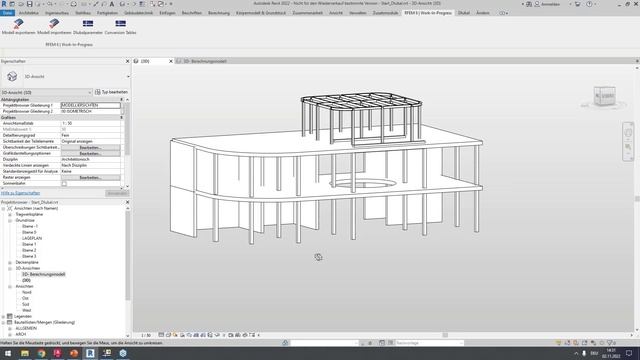640x360 pixels.
Task: Close the {3D} view tab
Action: click(171, 61)
